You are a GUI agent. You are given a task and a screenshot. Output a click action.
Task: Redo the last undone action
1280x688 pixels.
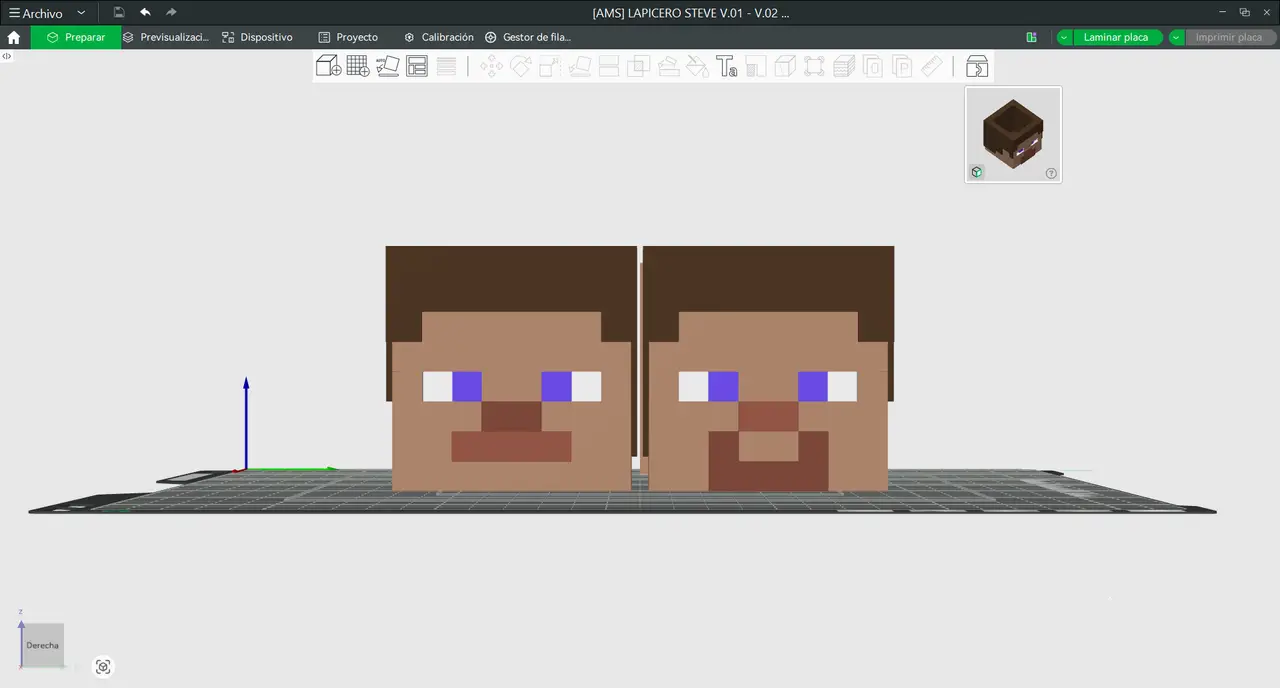click(x=171, y=12)
